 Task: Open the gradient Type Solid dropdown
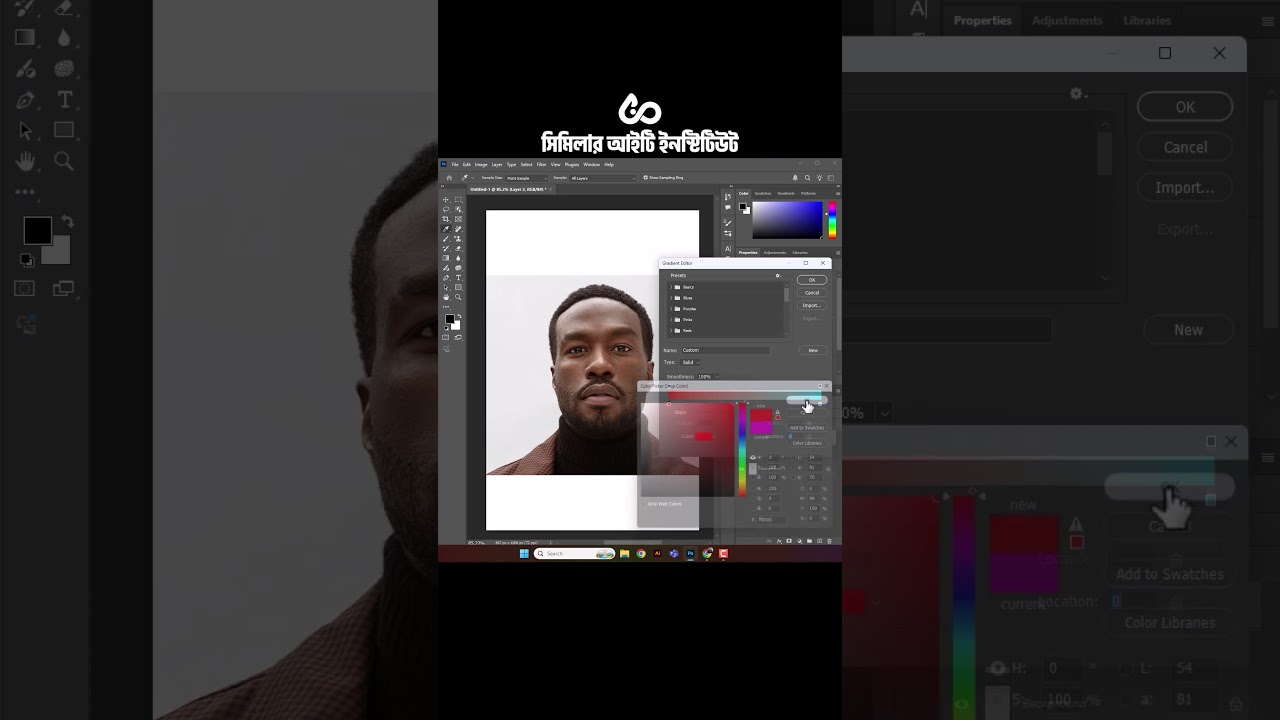tap(690, 362)
